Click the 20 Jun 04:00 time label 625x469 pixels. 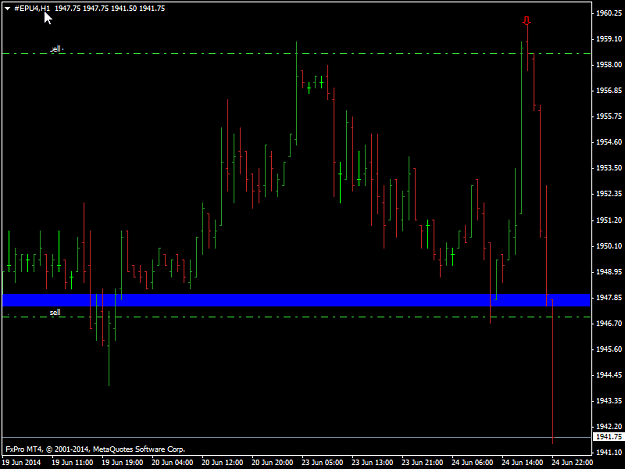point(172,463)
